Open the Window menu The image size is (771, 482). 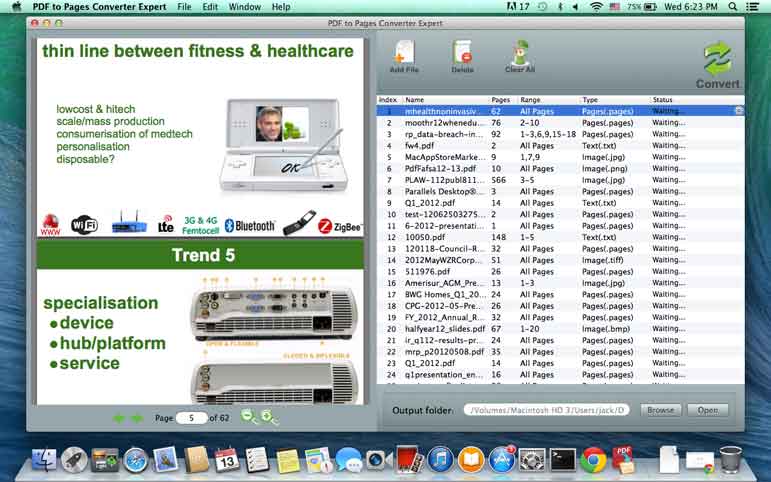point(244,7)
